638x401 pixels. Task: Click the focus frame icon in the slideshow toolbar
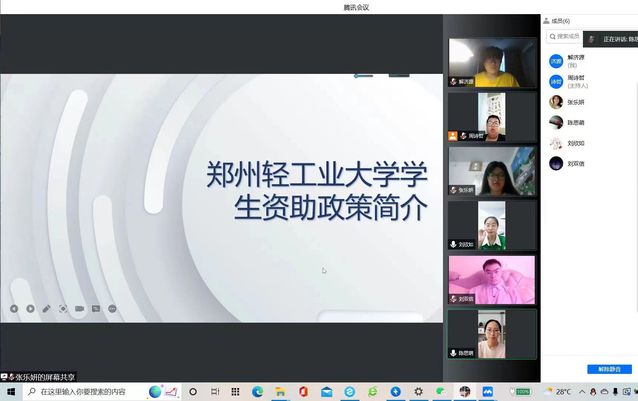tap(63, 308)
